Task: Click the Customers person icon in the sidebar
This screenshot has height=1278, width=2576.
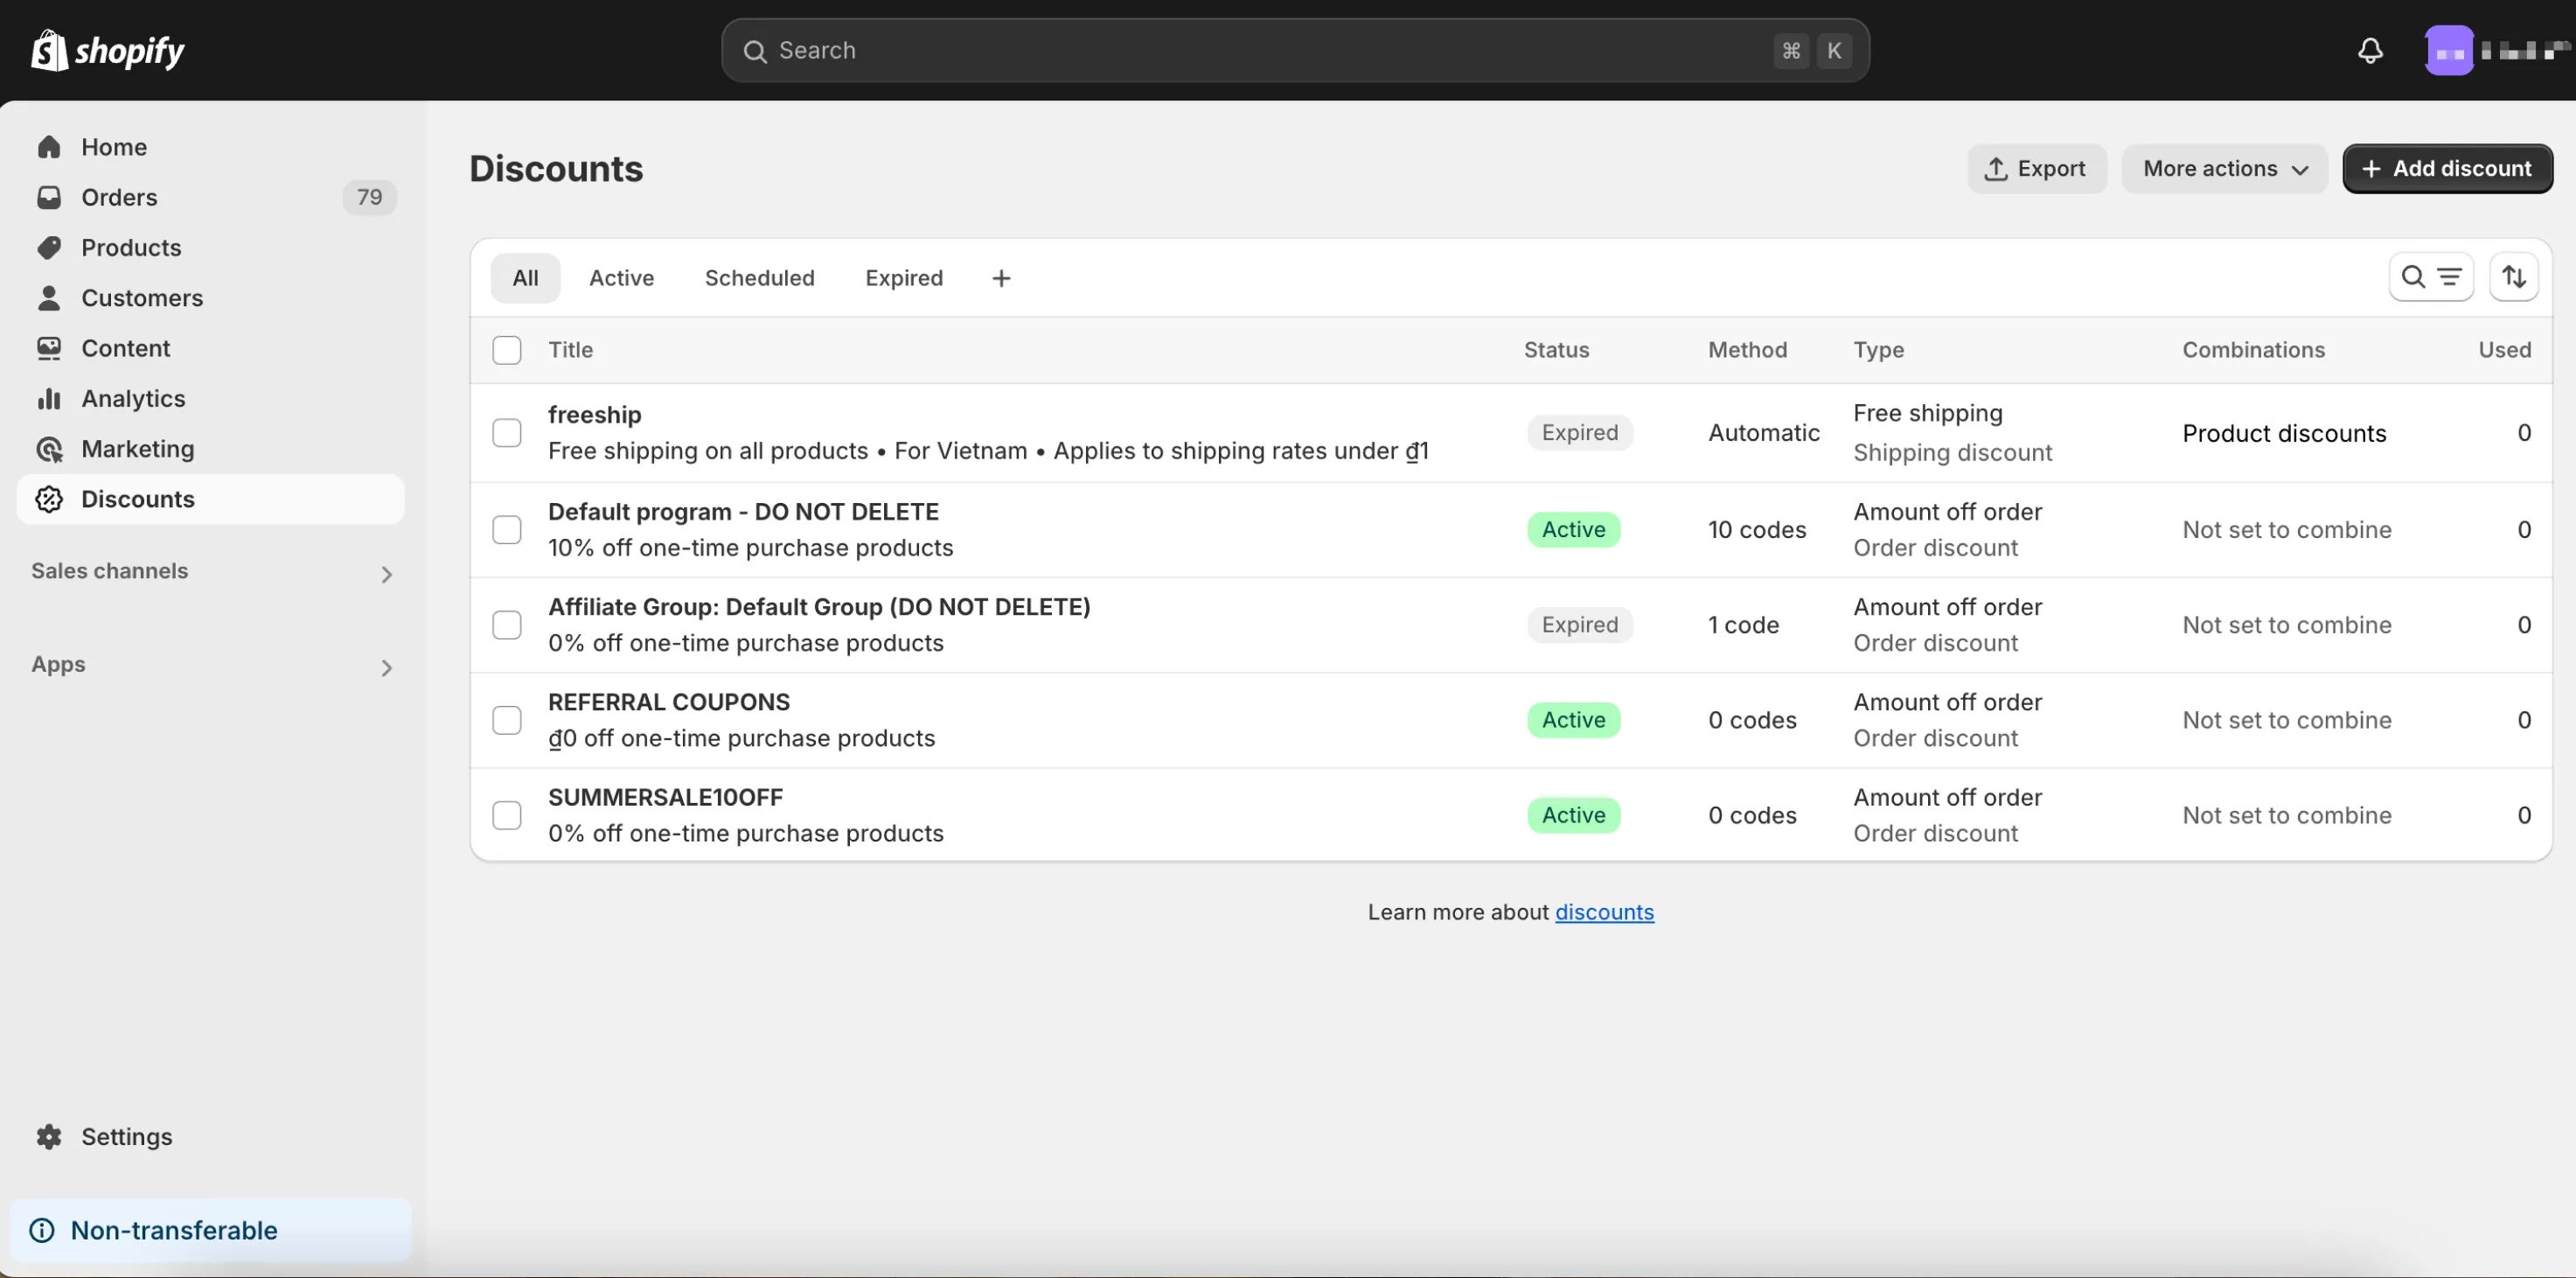Action: [49, 297]
